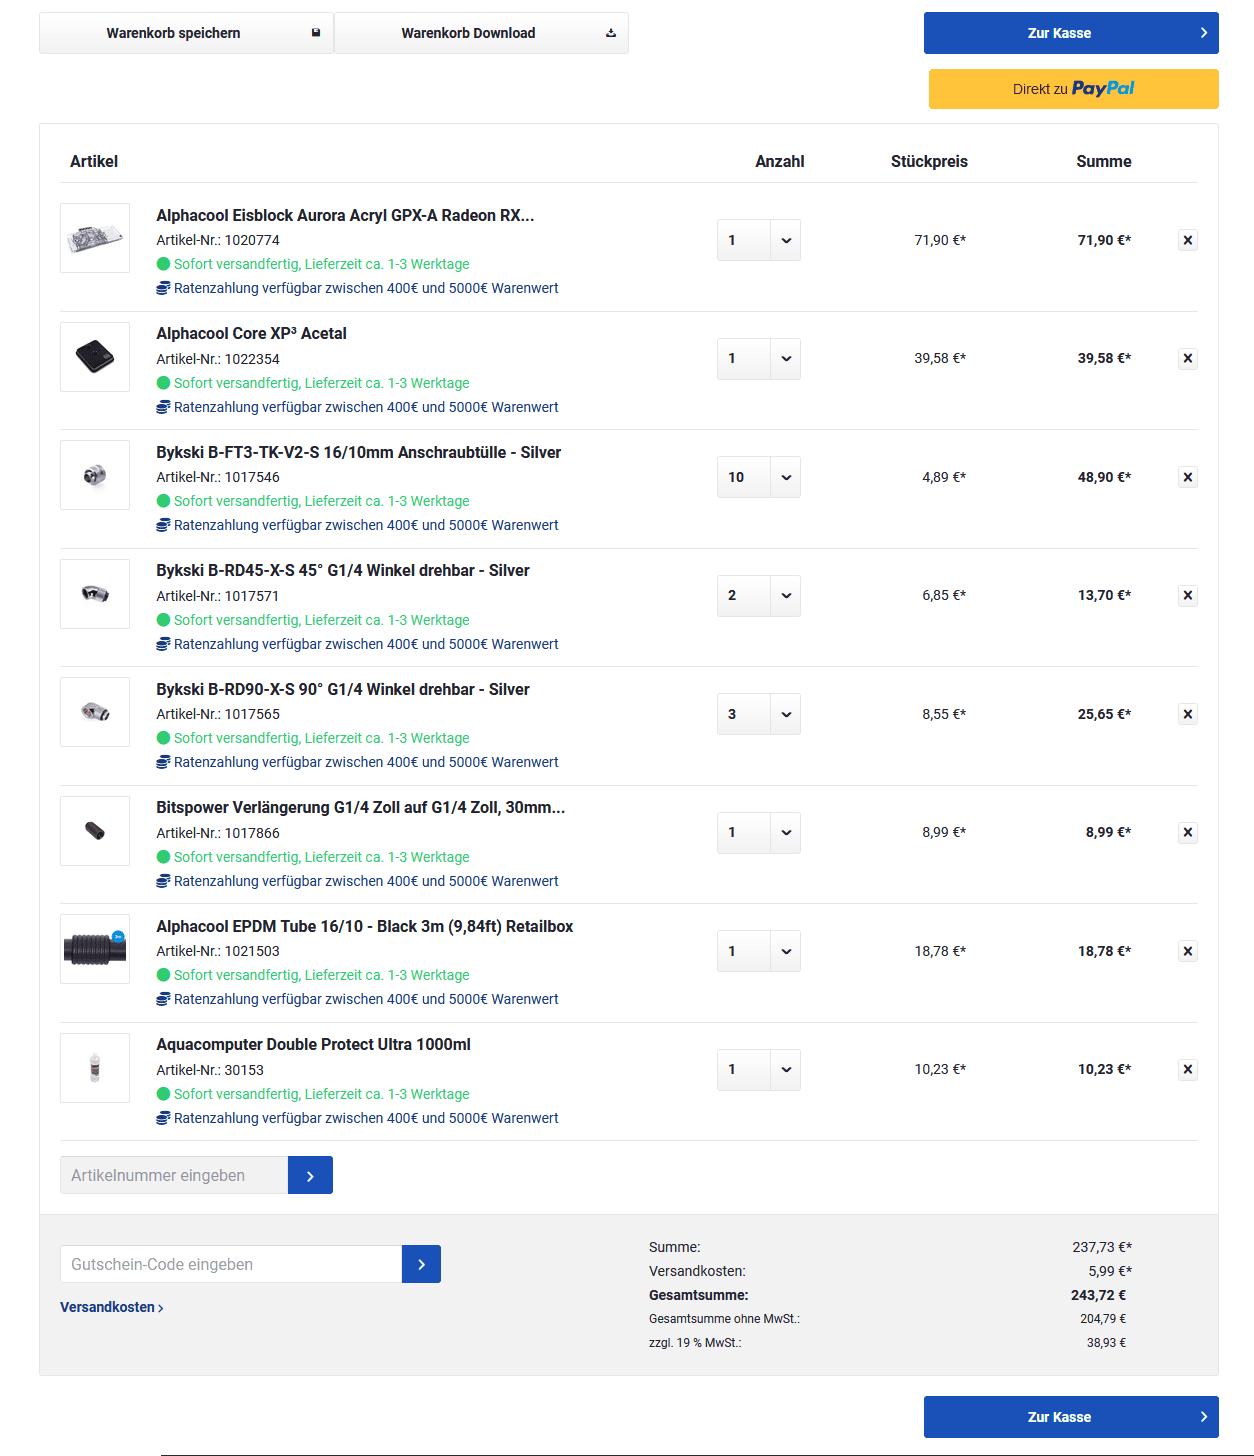
Task: Submit the article number arrow button
Action: (310, 1175)
